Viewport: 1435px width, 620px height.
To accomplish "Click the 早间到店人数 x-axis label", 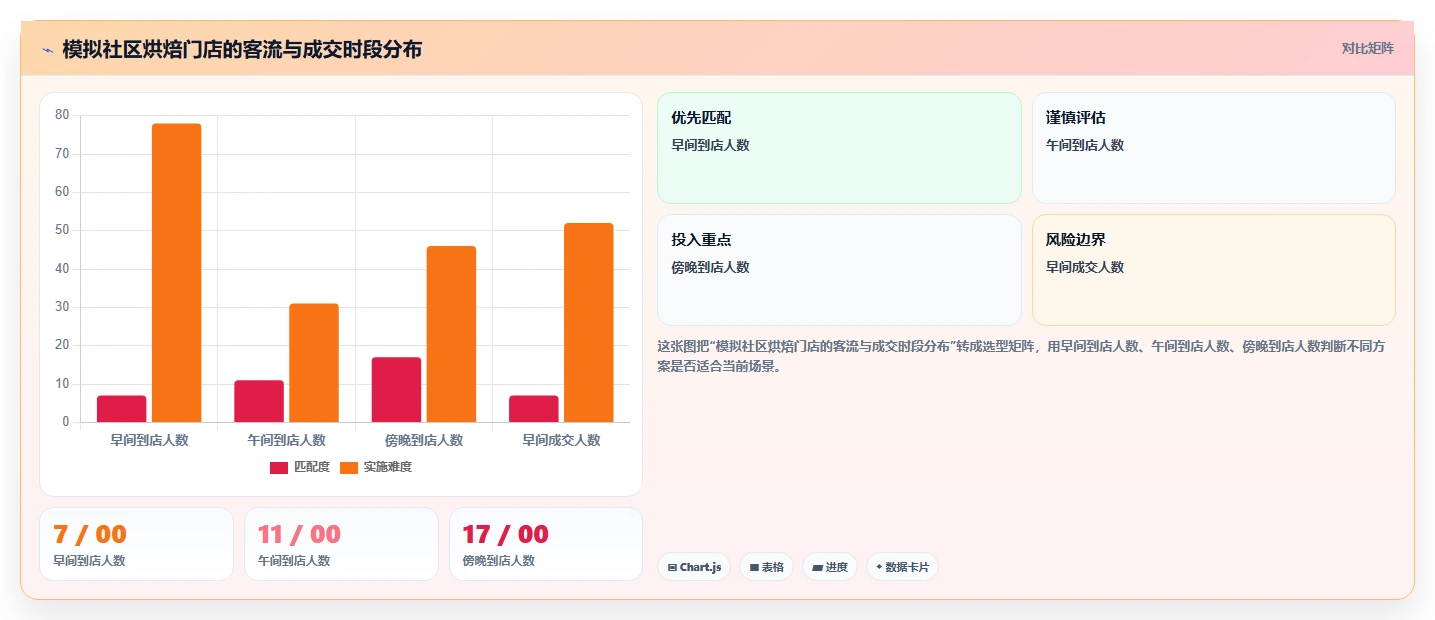I will point(149,440).
